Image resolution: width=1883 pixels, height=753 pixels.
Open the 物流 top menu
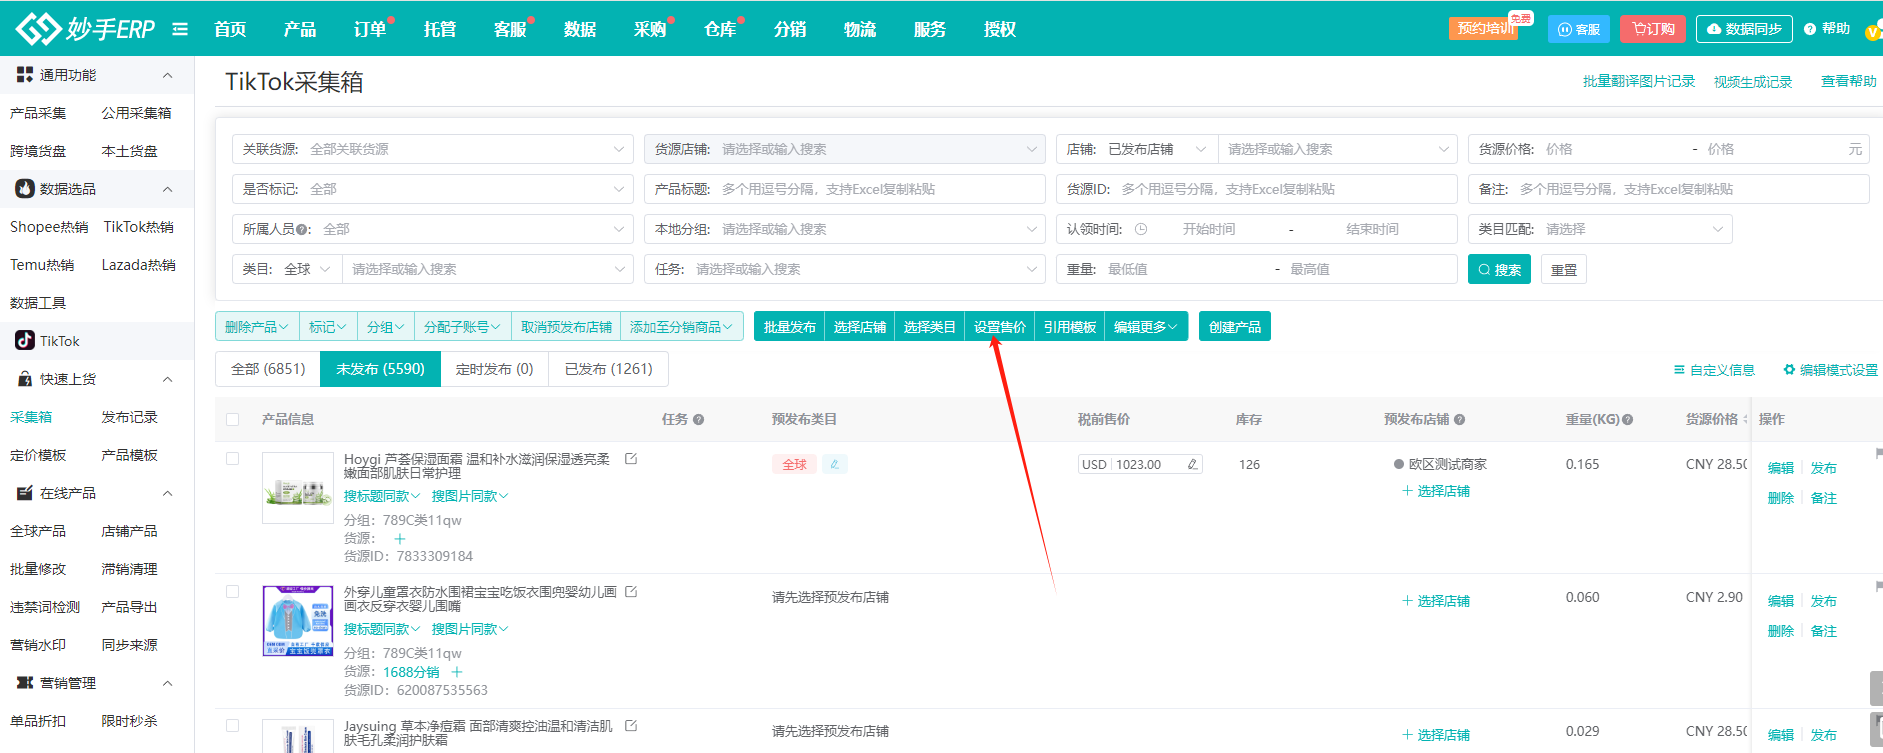tap(860, 29)
